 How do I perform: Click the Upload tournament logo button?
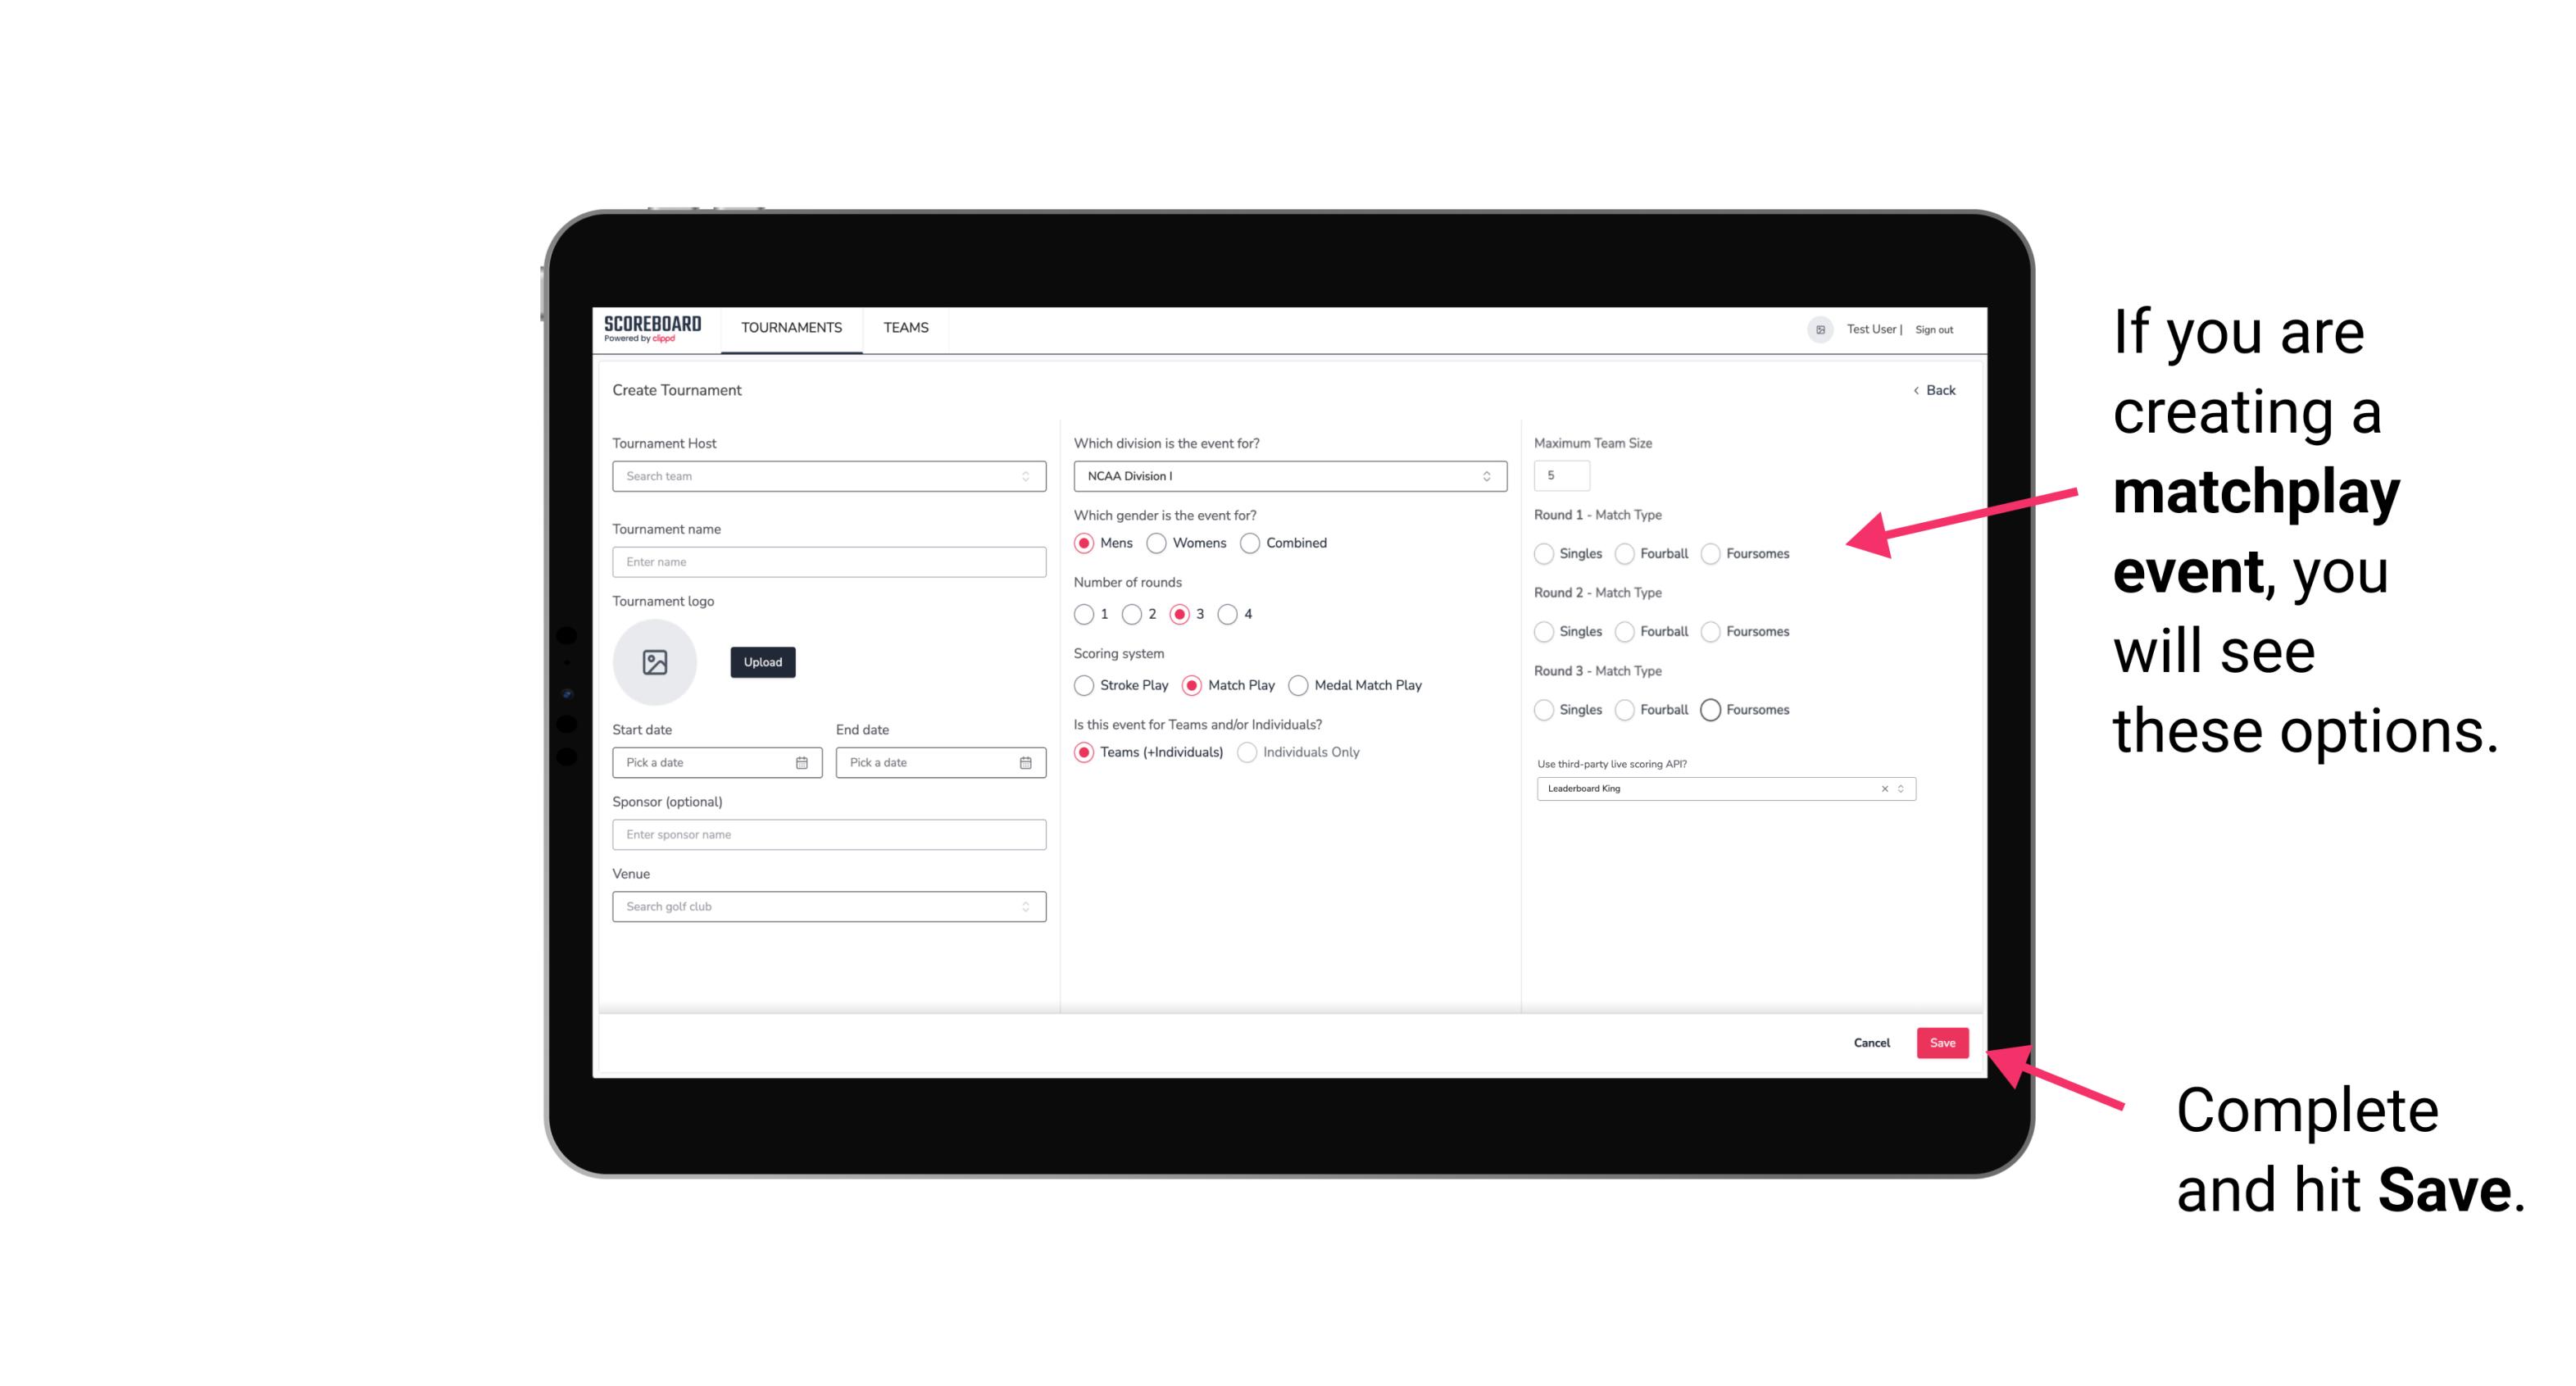[x=762, y=662]
